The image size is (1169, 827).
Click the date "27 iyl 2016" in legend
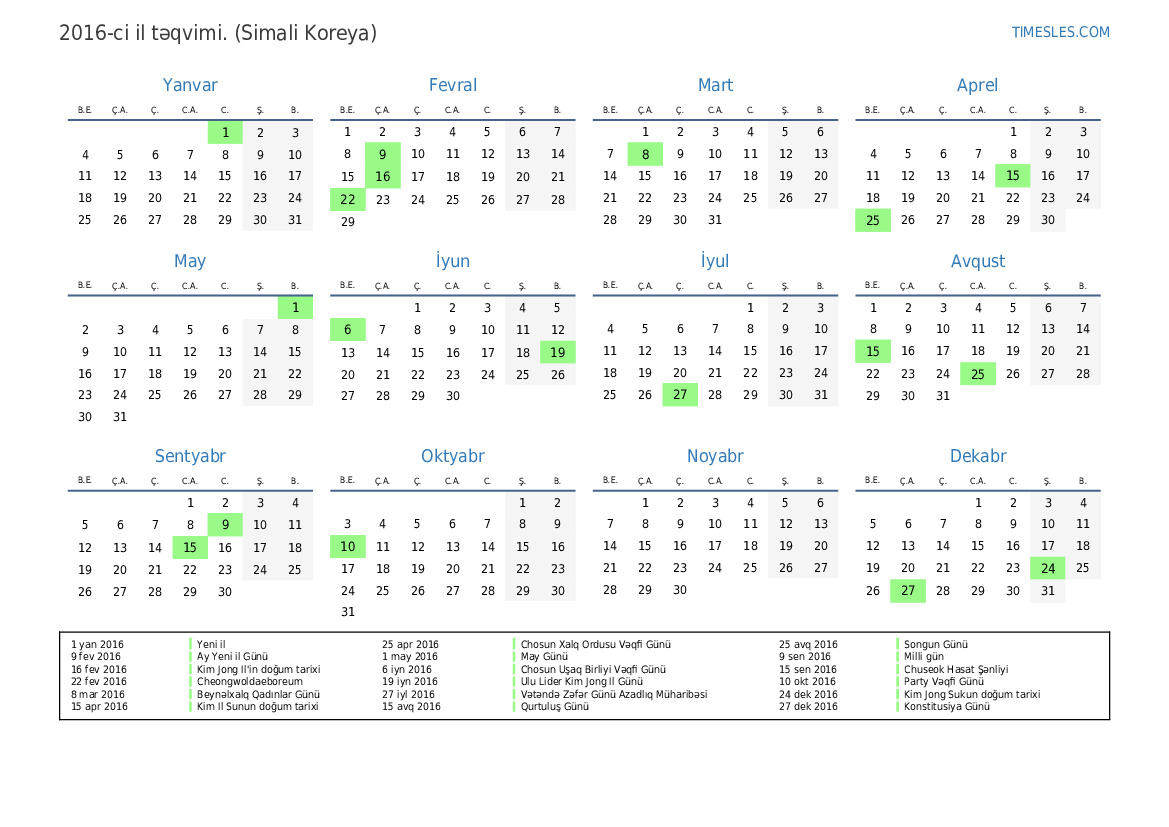coord(408,694)
